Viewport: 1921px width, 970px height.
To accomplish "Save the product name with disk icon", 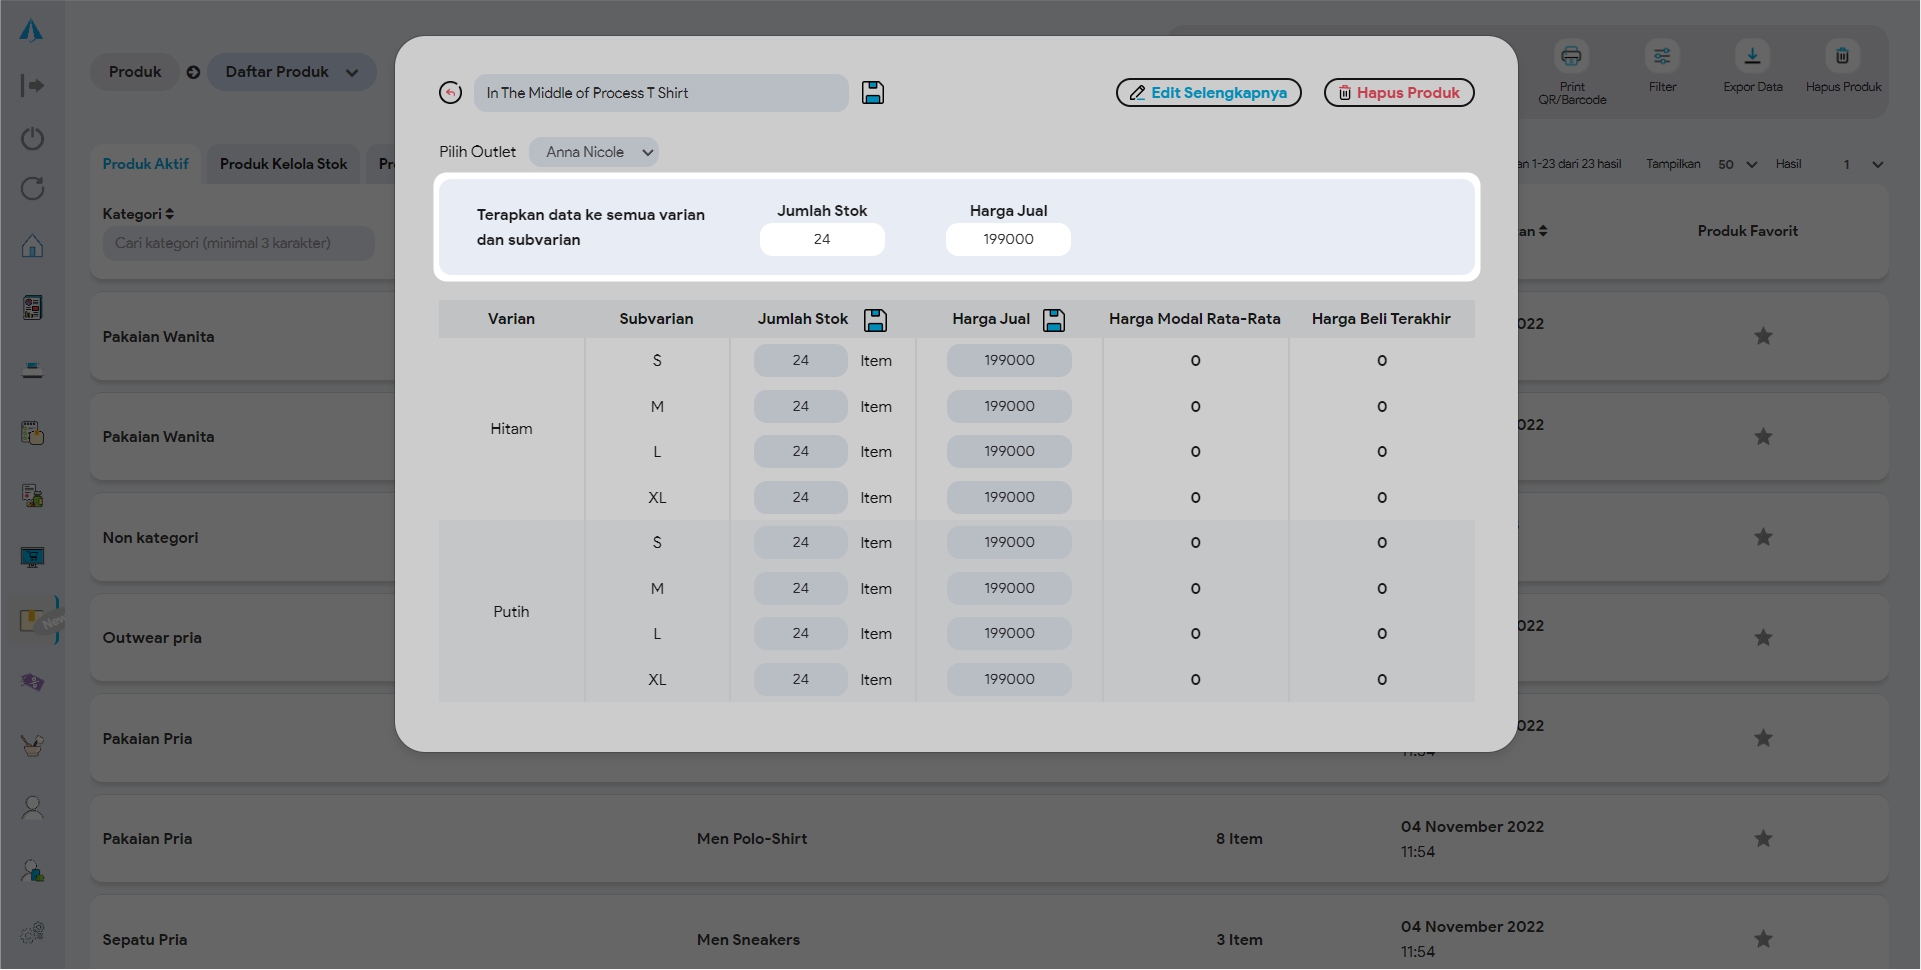I will point(873,93).
